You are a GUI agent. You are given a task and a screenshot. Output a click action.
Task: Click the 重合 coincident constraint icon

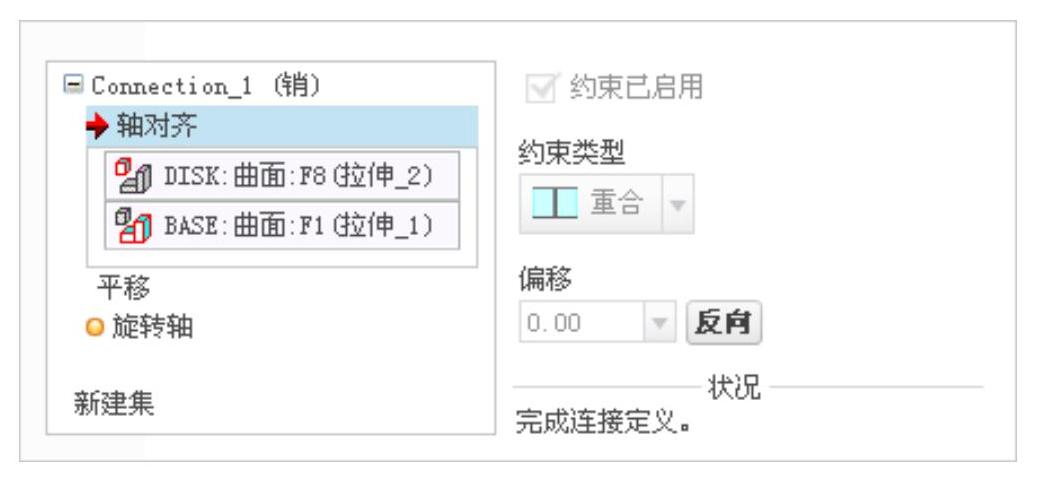555,203
